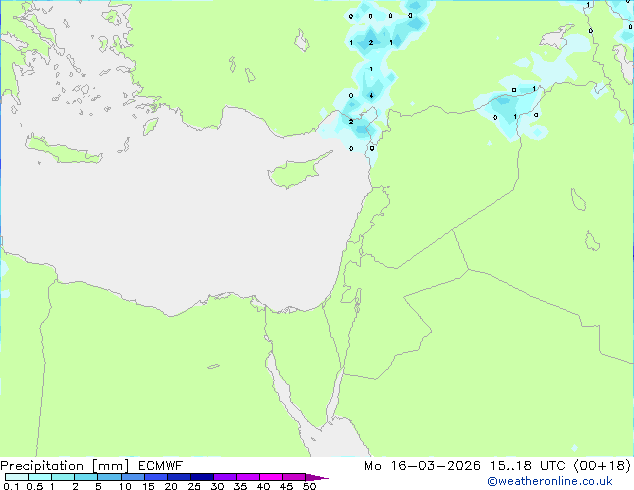Viewport: 634px width, 490px height.
Task: Click the 30–35 mm violet legend swatch
Action: click(224, 477)
